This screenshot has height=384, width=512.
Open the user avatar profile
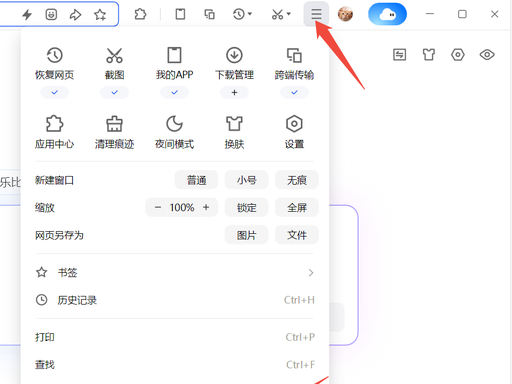pos(345,14)
